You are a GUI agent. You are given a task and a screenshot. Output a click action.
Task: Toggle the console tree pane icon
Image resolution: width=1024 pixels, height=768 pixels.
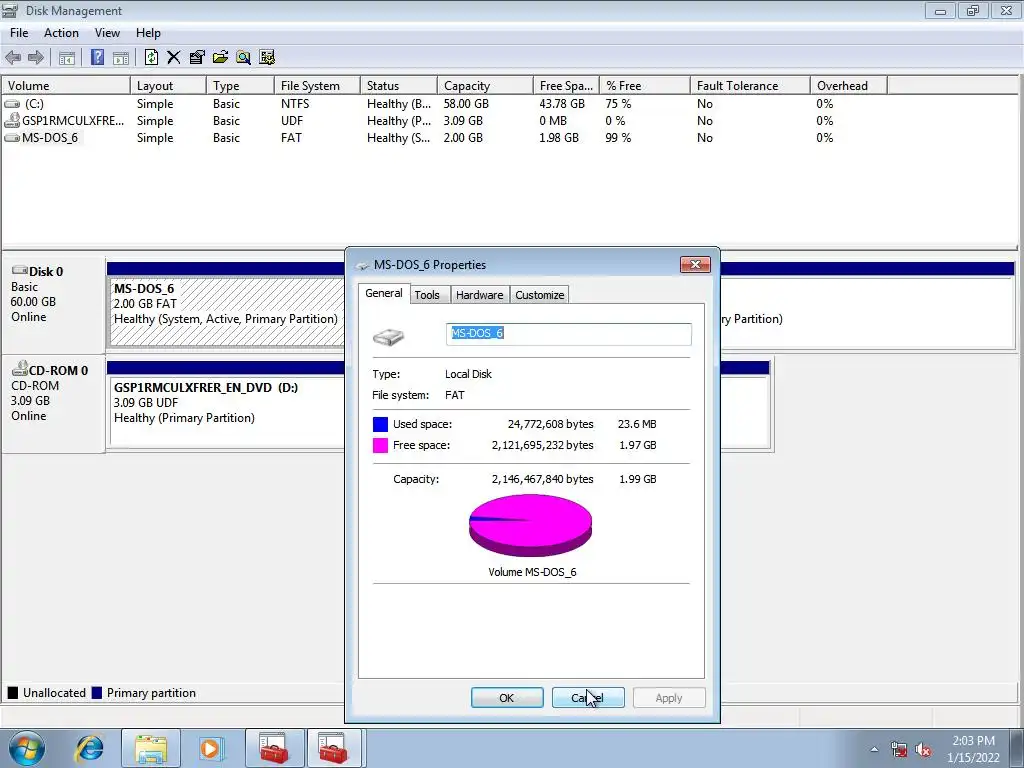[67, 57]
